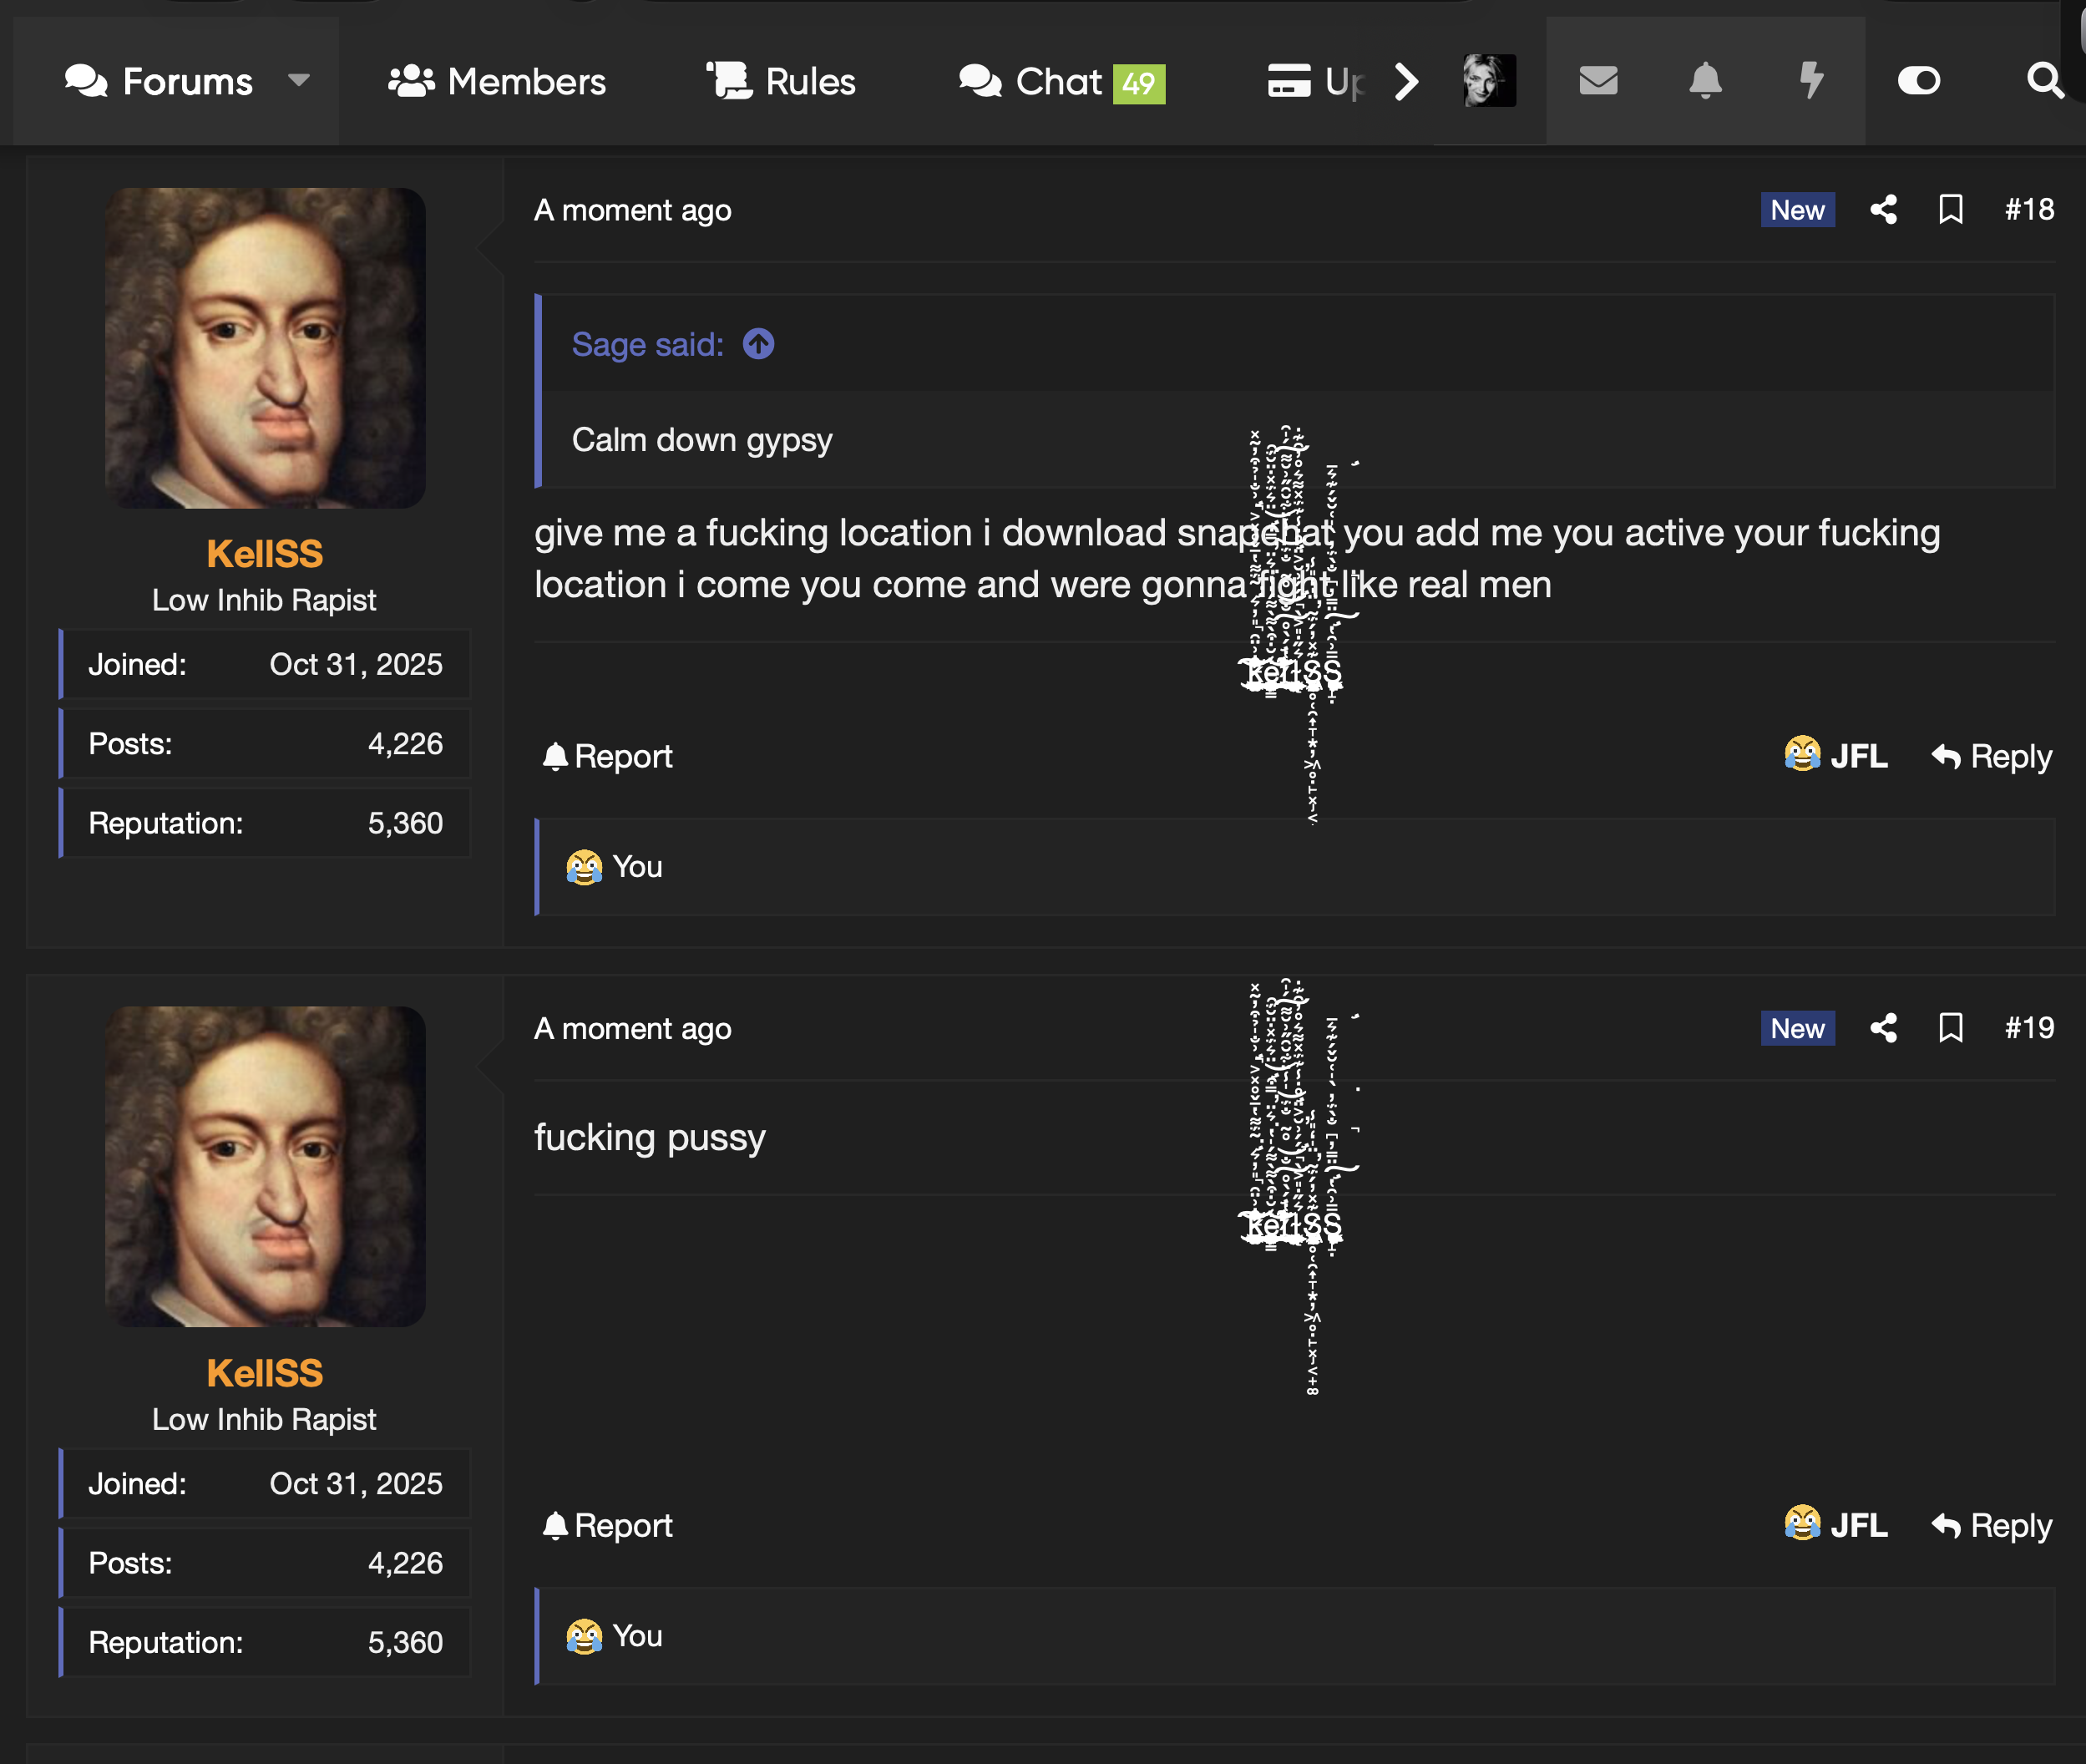React JFL to post #18
This screenshot has width=2086, height=1764.
[x=1835, y=755]
